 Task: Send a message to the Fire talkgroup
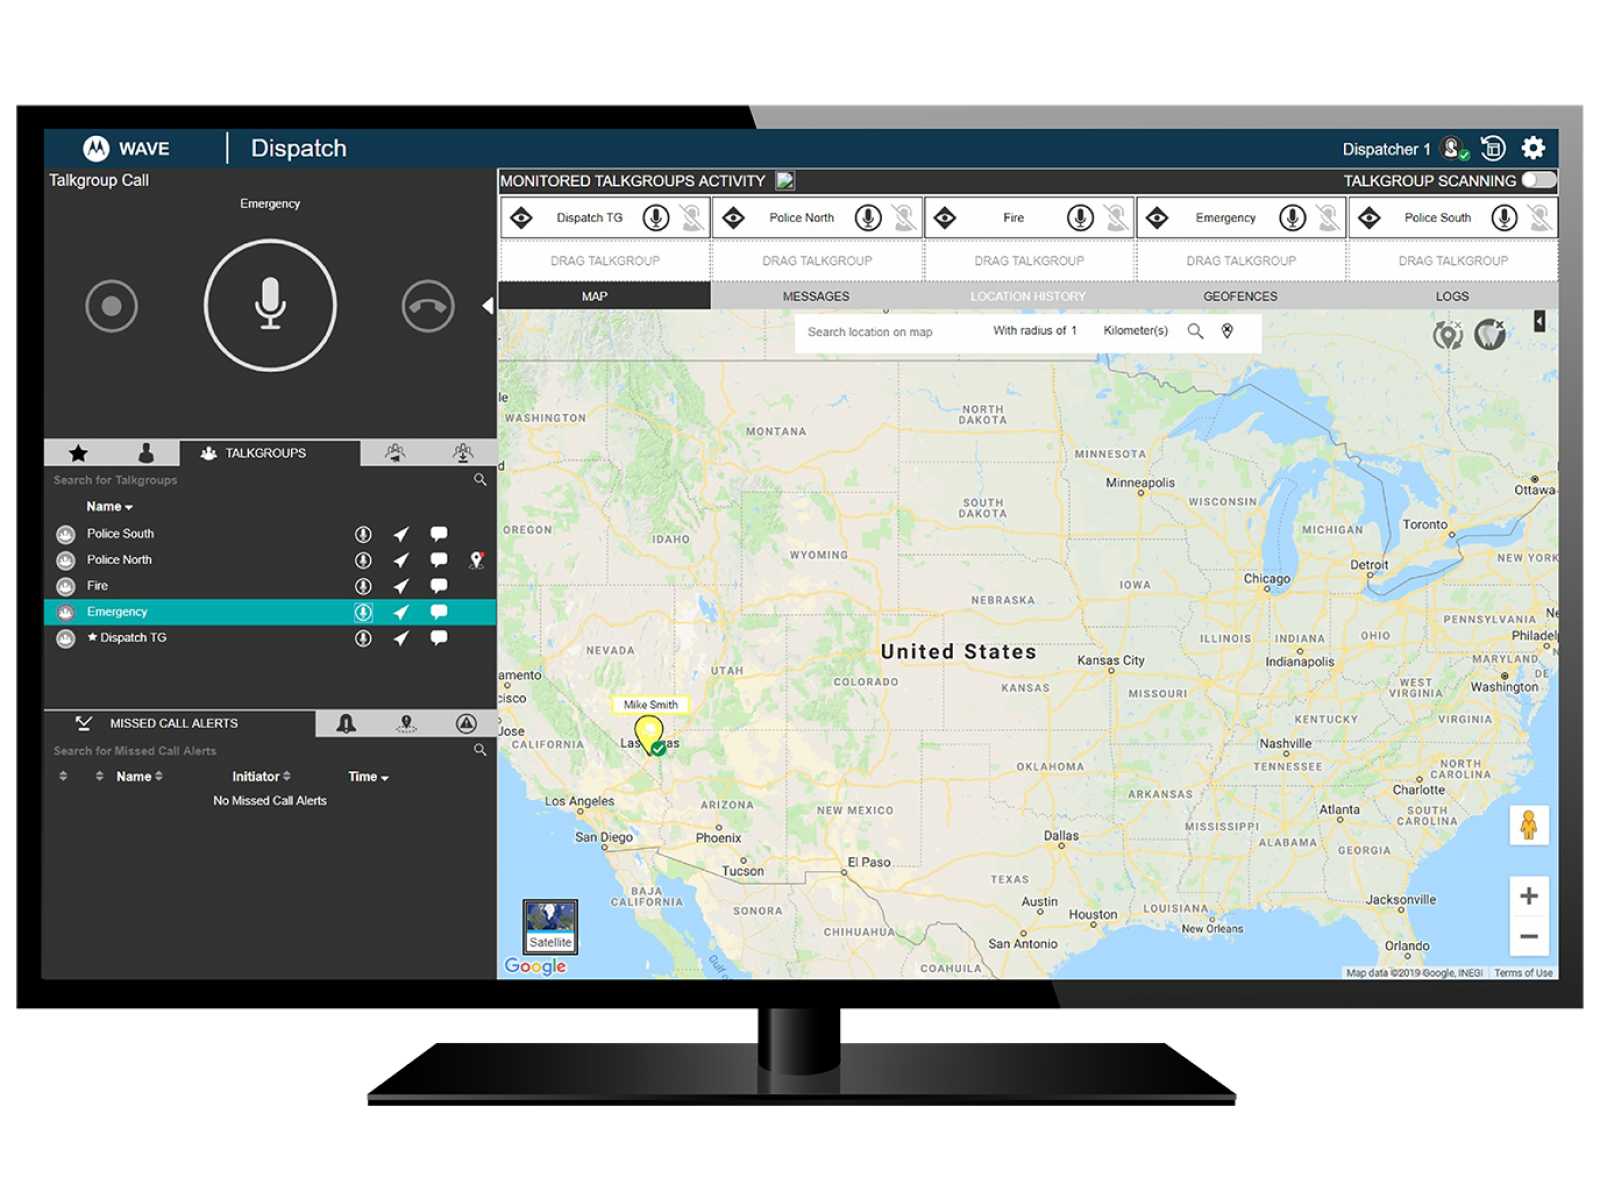click(438, 585)
